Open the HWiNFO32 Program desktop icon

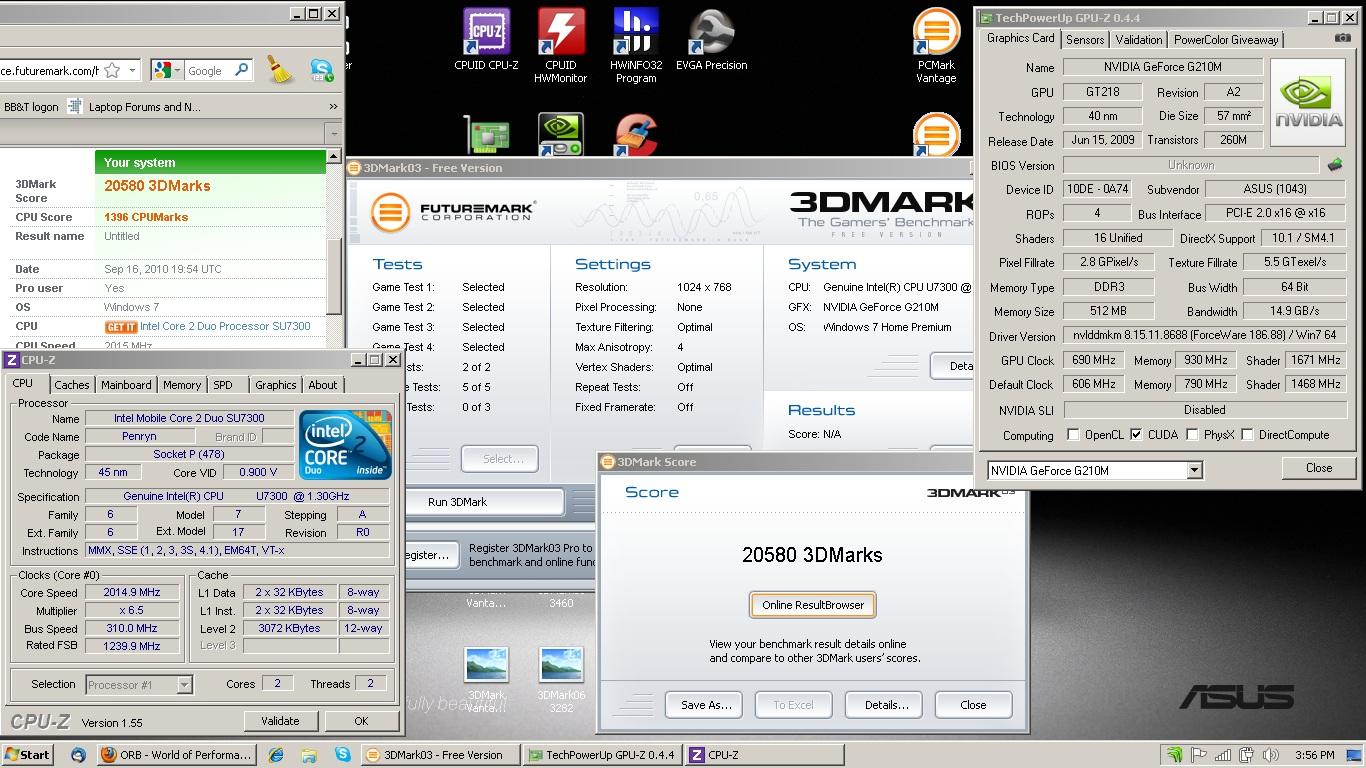pos(636,45)
